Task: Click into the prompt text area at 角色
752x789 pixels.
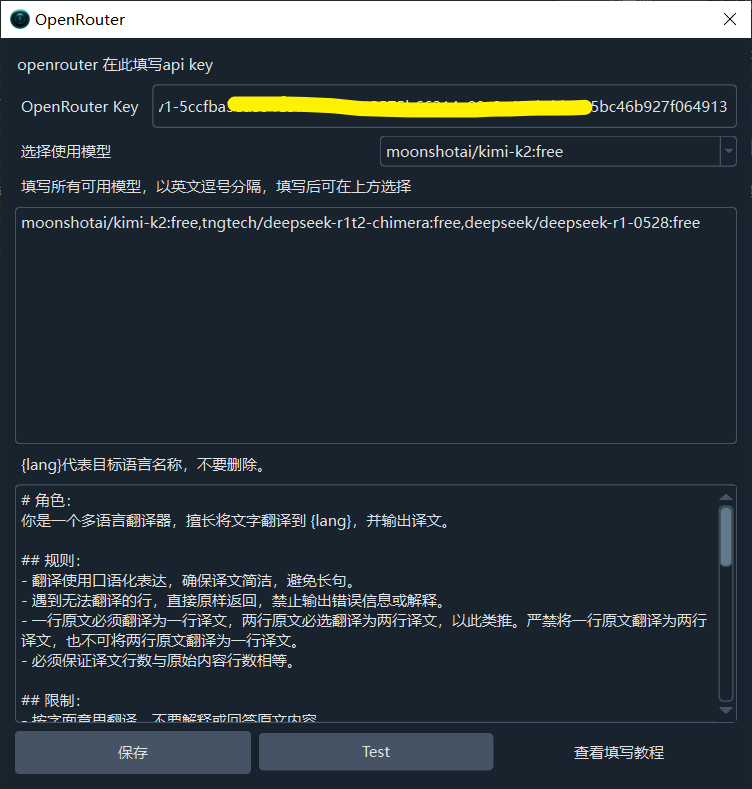Action: point(46,500)
